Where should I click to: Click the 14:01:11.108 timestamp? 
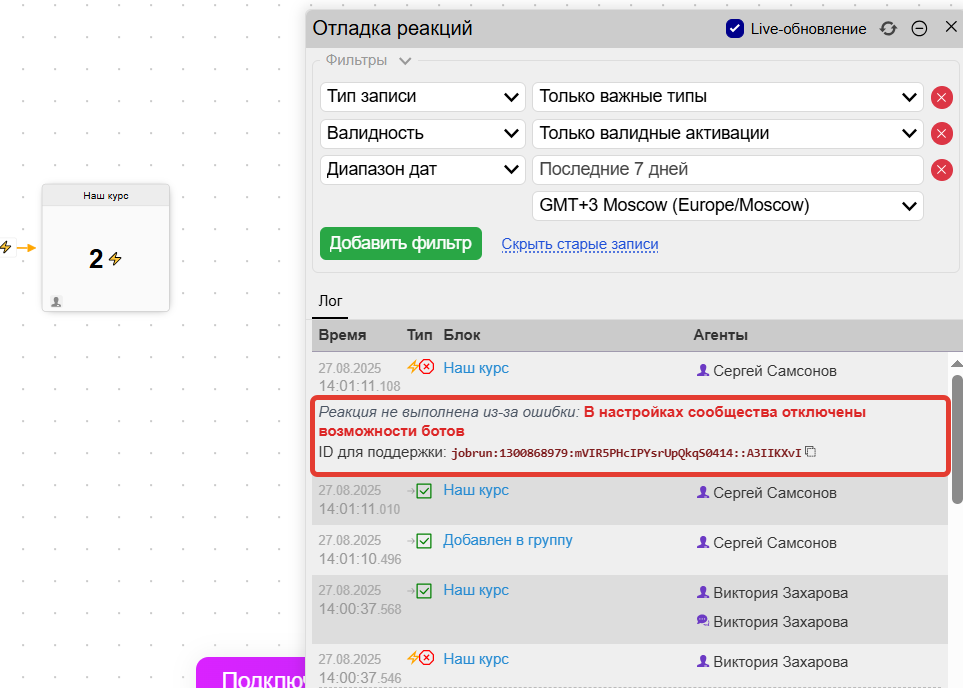pyautogui.click(x=359, y=377)
